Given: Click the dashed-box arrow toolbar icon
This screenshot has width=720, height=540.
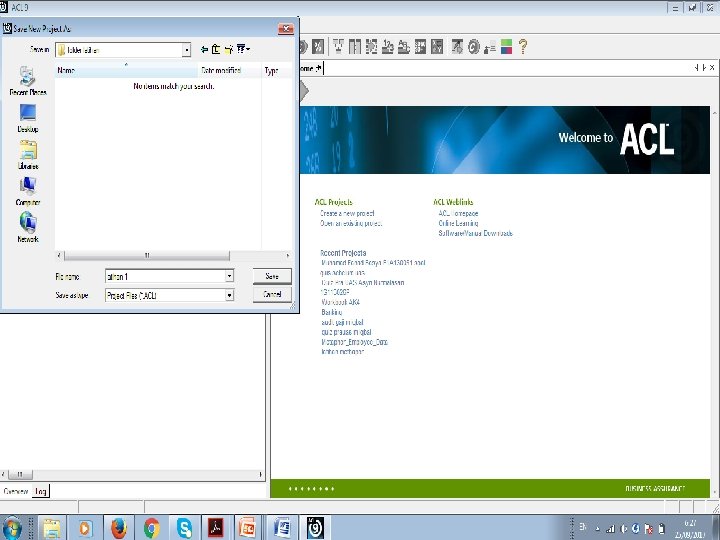Looking at the screenshot, I should click(371, 46).
